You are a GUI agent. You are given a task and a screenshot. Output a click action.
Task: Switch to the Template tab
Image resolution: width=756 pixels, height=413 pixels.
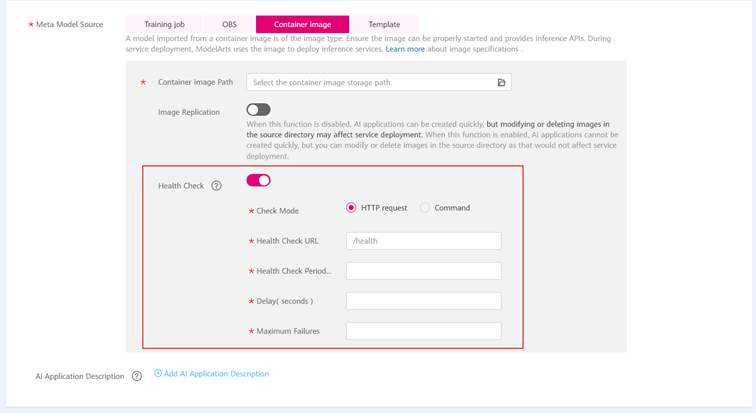click(x=384, y=24)
